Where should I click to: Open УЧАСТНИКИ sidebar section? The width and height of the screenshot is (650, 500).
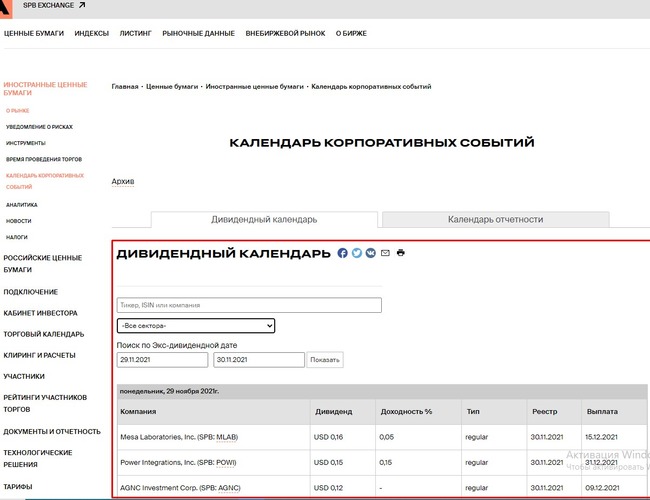(24, 376)
